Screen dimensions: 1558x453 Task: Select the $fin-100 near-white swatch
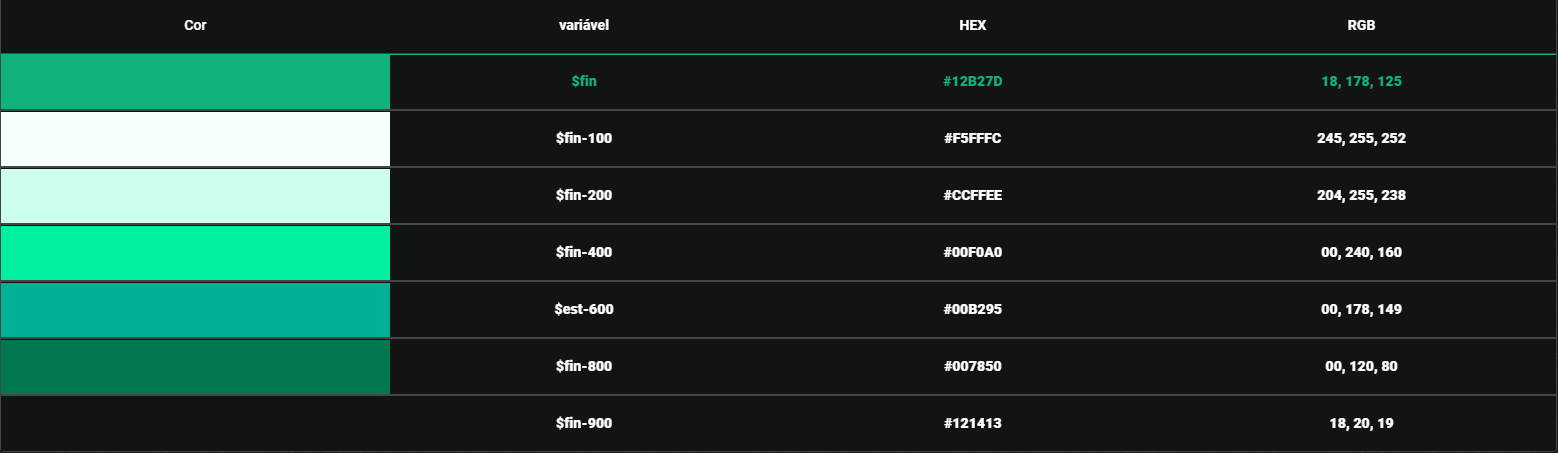[x=195, y=139]
